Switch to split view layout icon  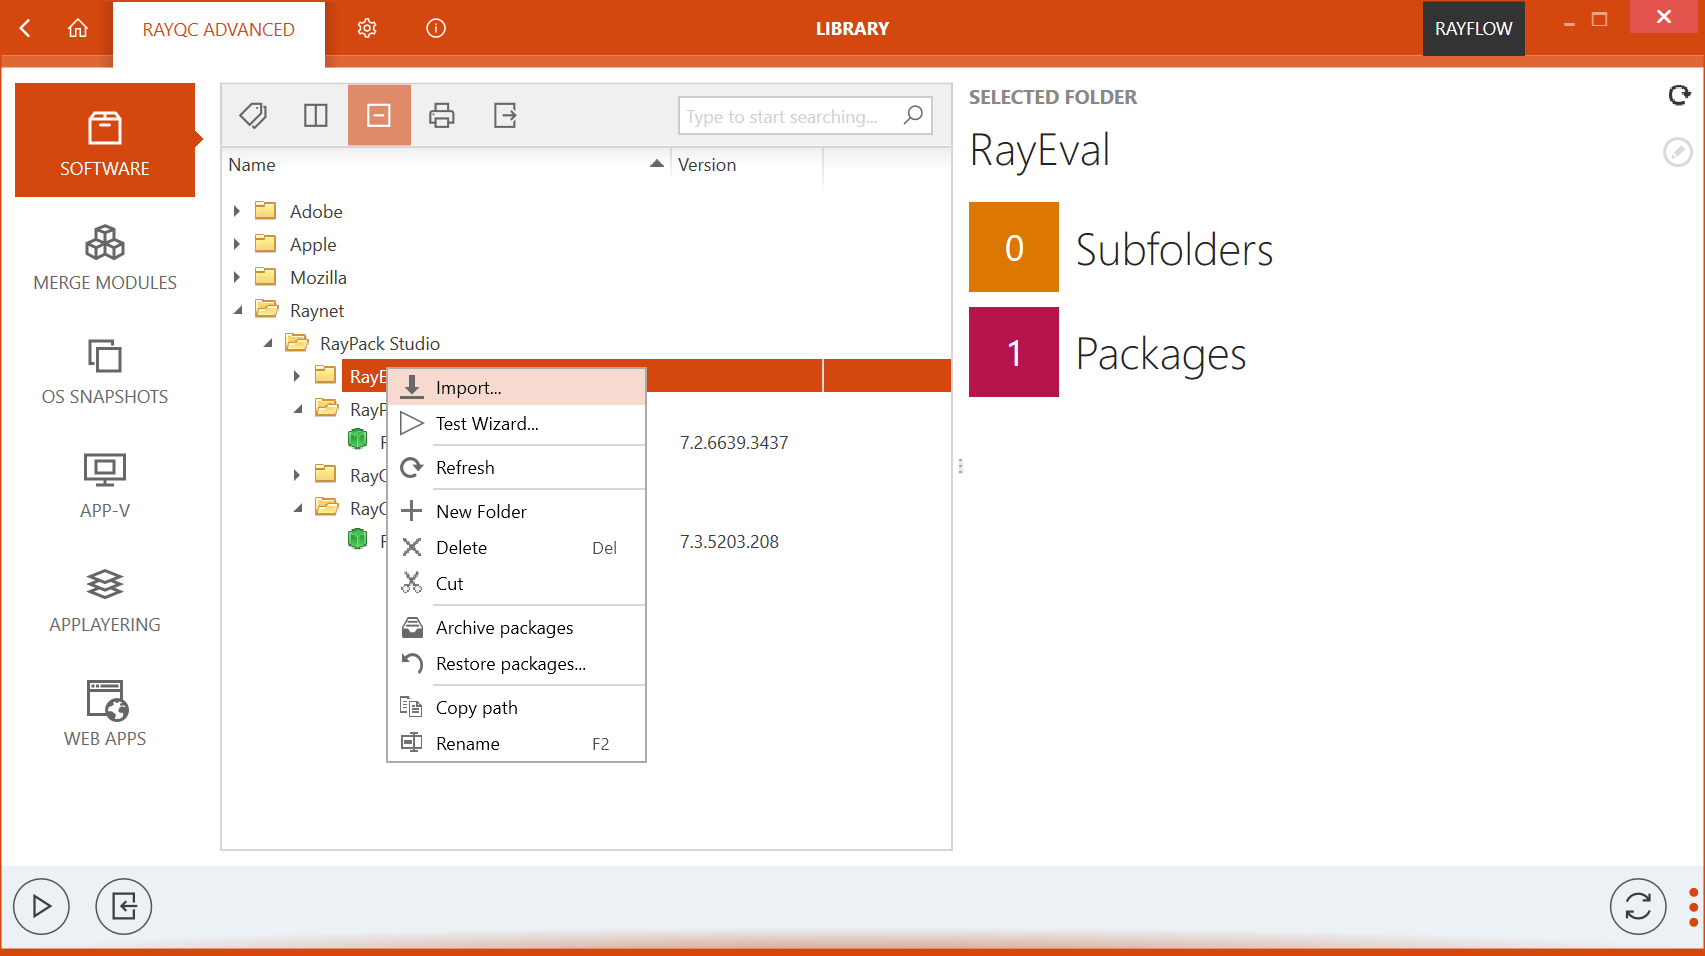point(316,115)
